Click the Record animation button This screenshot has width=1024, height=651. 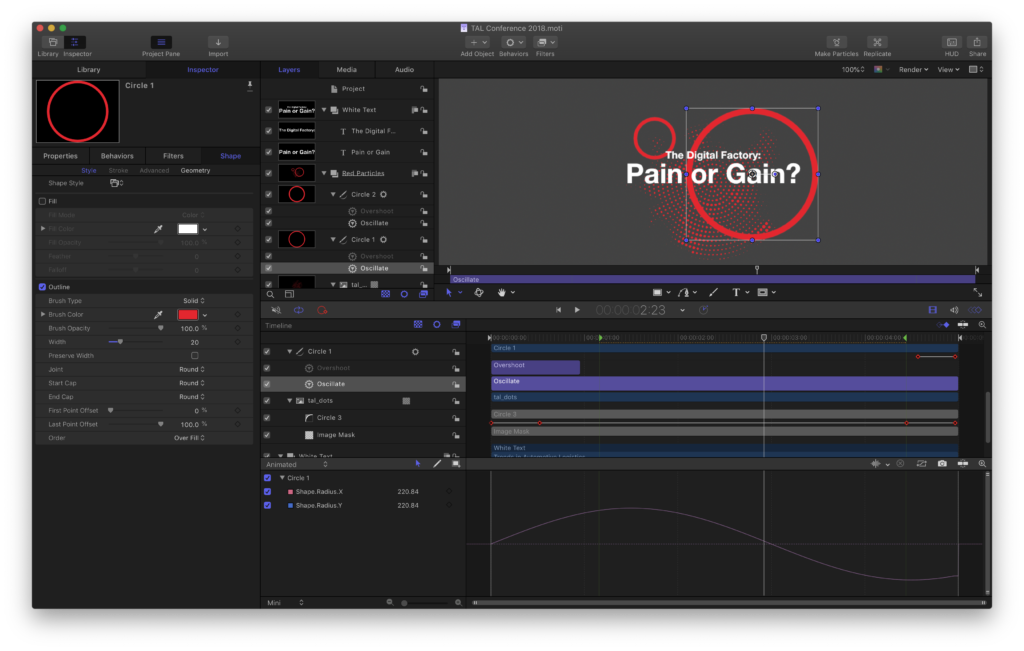(x=322, y=310)
